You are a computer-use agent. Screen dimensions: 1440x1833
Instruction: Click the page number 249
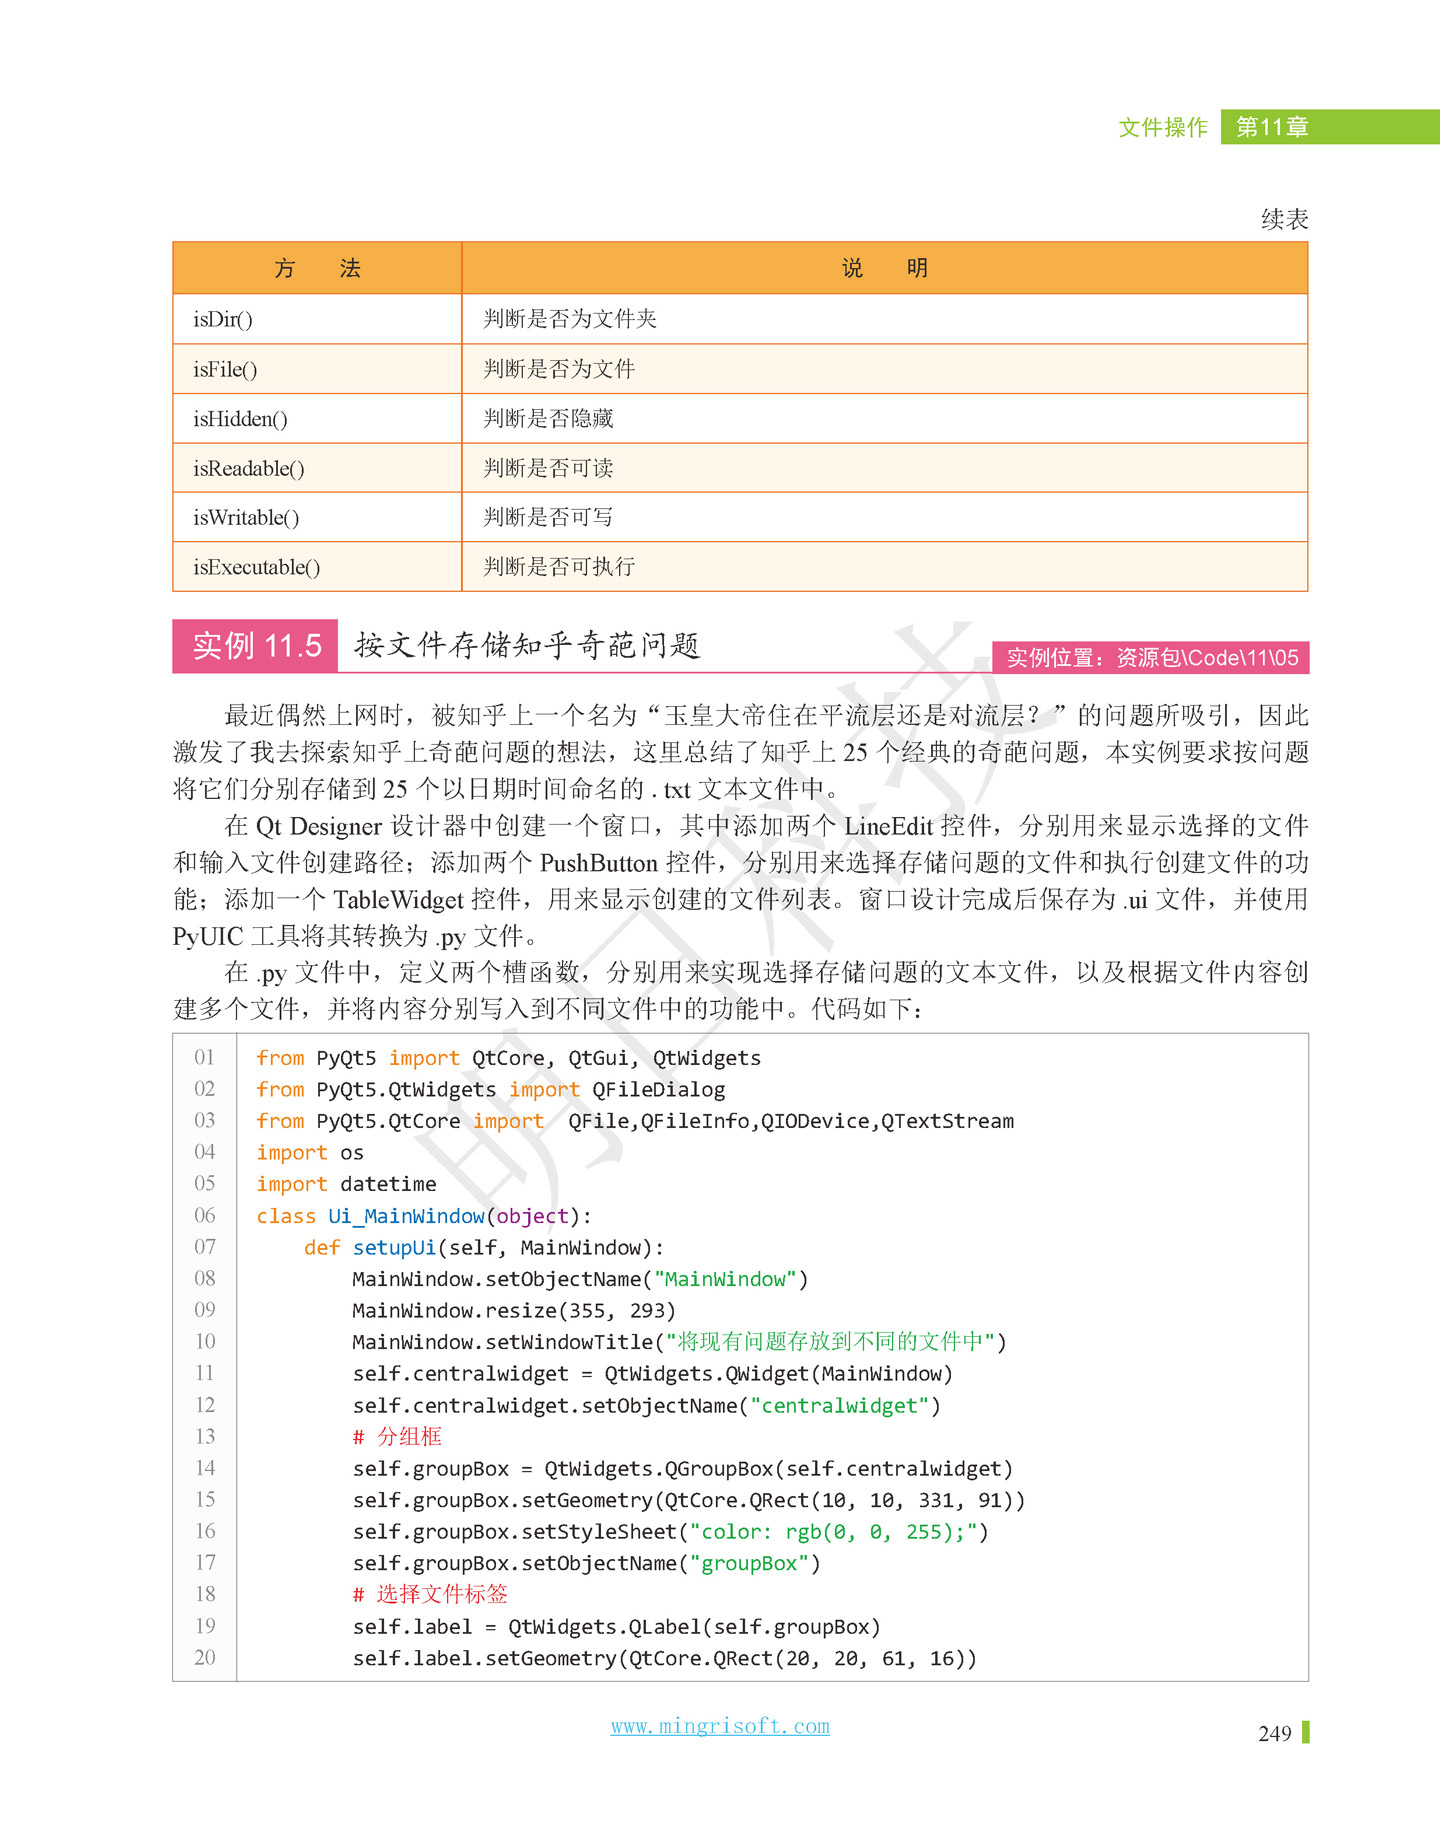coord(1274,1733)
